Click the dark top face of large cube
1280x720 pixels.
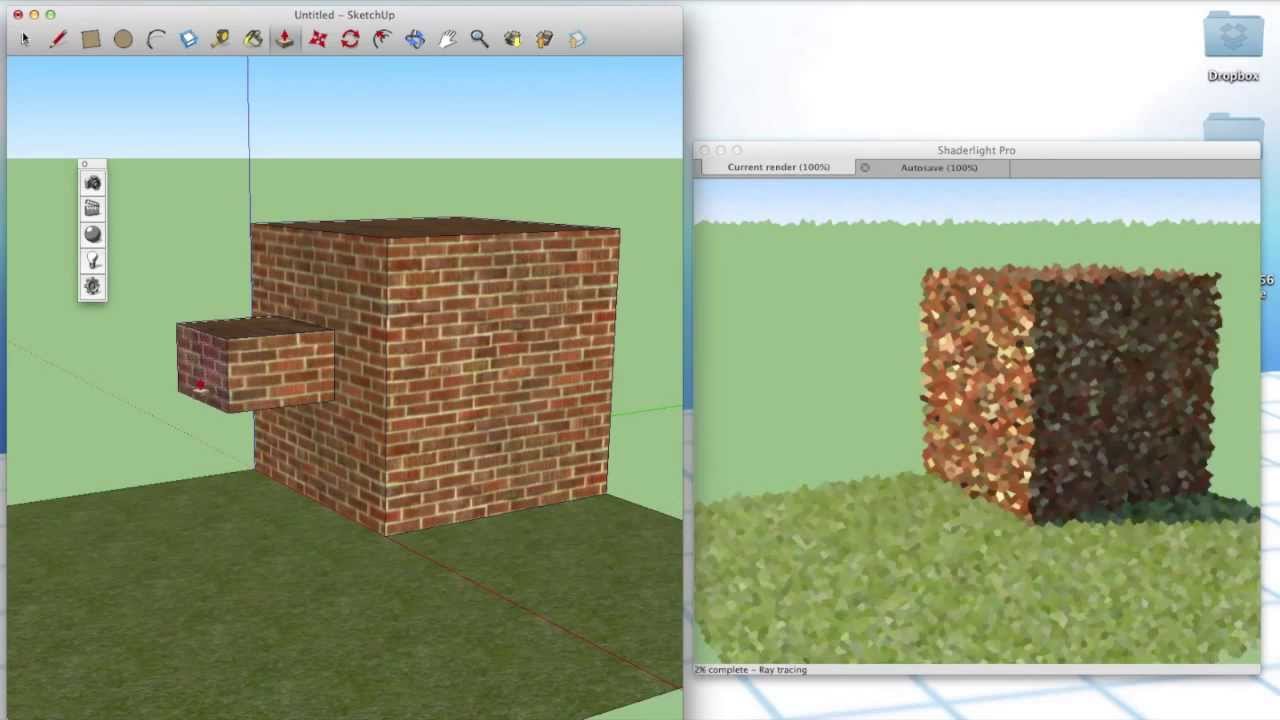pos(435,227)
